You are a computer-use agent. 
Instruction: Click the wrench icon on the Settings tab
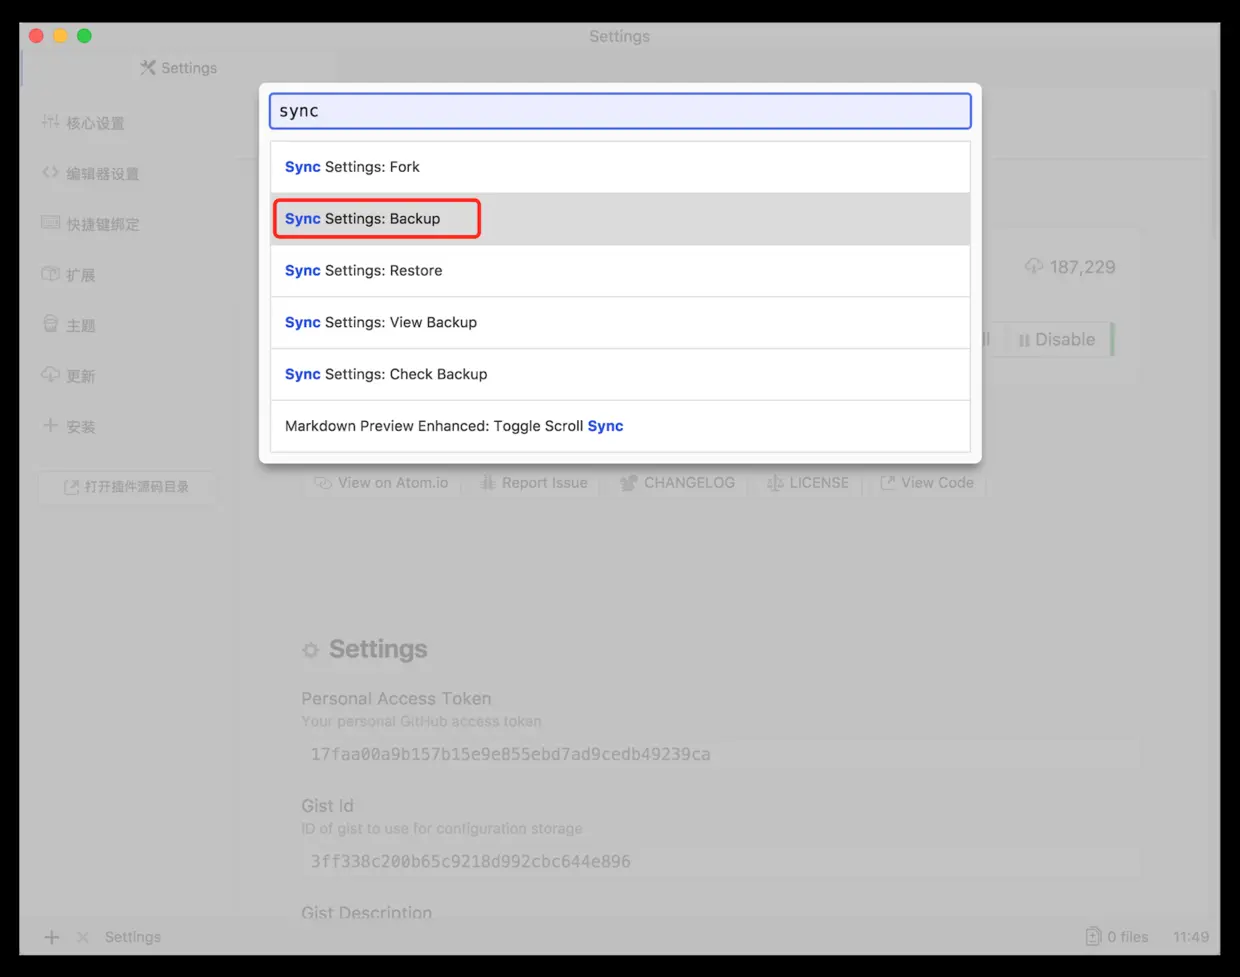[148, 67]
